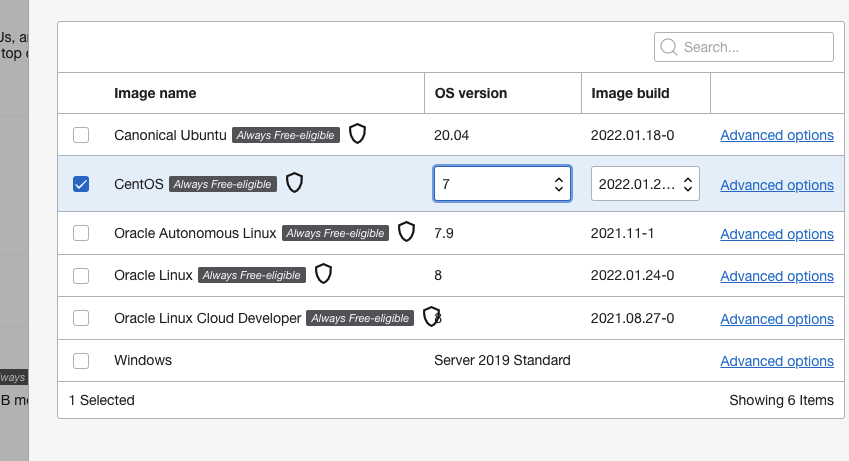The height and width of the screenshot is (461, 849).
Task: Click the Showing 6 Items text
Action: pos(781,400)
